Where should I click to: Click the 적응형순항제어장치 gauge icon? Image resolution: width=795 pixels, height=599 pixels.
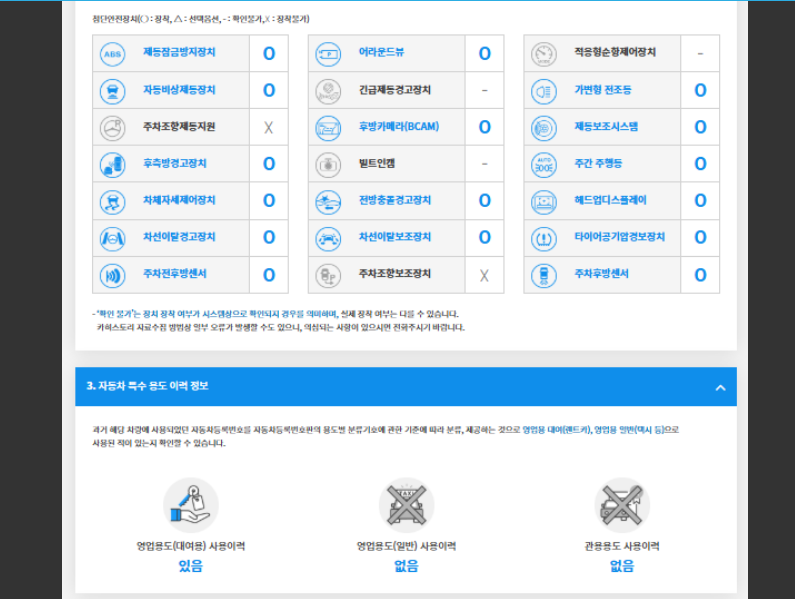[544, 54]
